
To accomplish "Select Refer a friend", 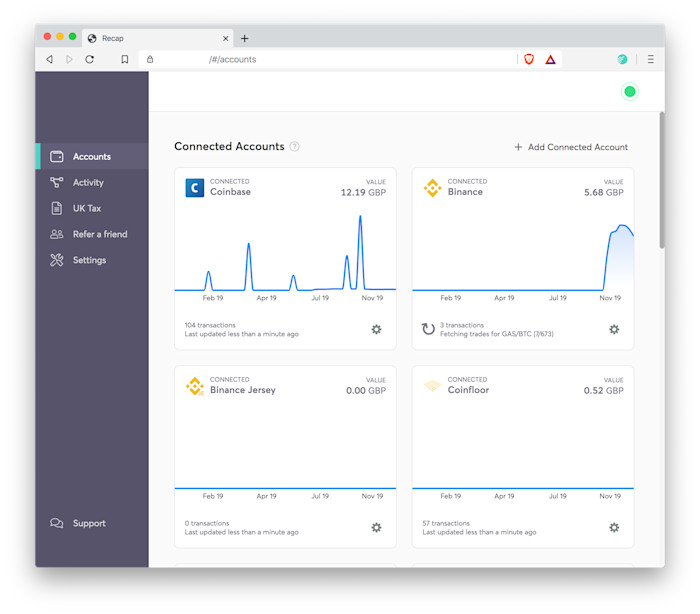I will click(92, 234).
